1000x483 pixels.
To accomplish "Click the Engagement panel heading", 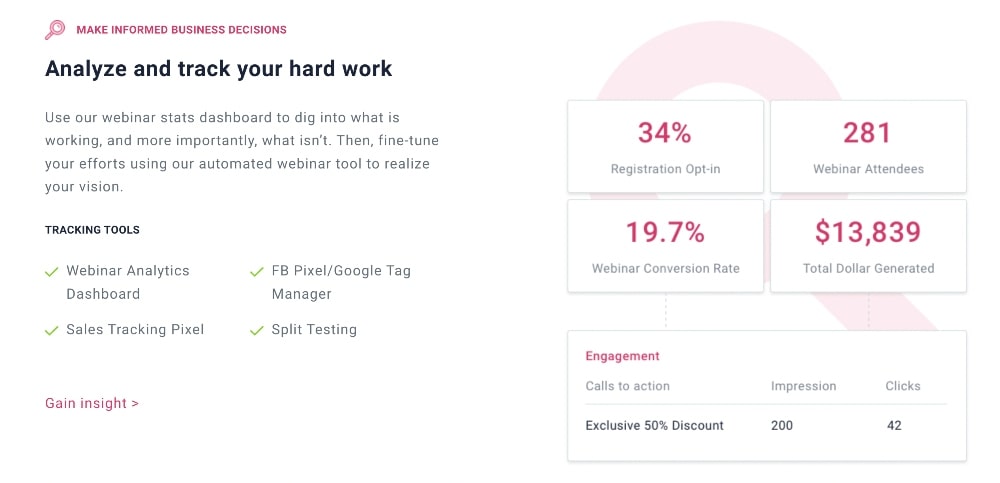I will click(622, 356).
